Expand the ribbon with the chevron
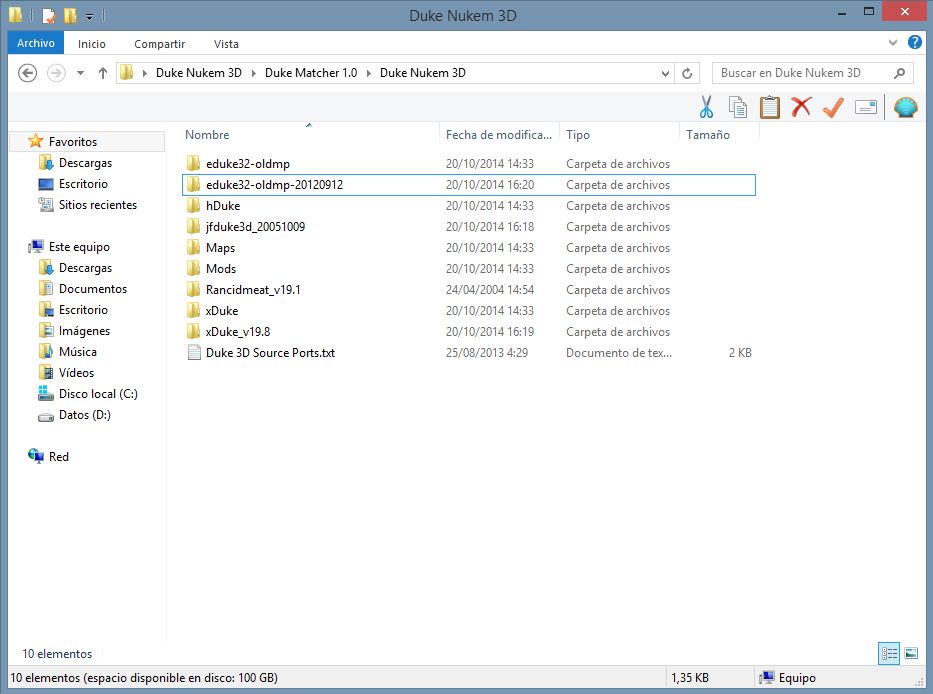The height and width of the screenshot is (694, 933). pos(893,42)
